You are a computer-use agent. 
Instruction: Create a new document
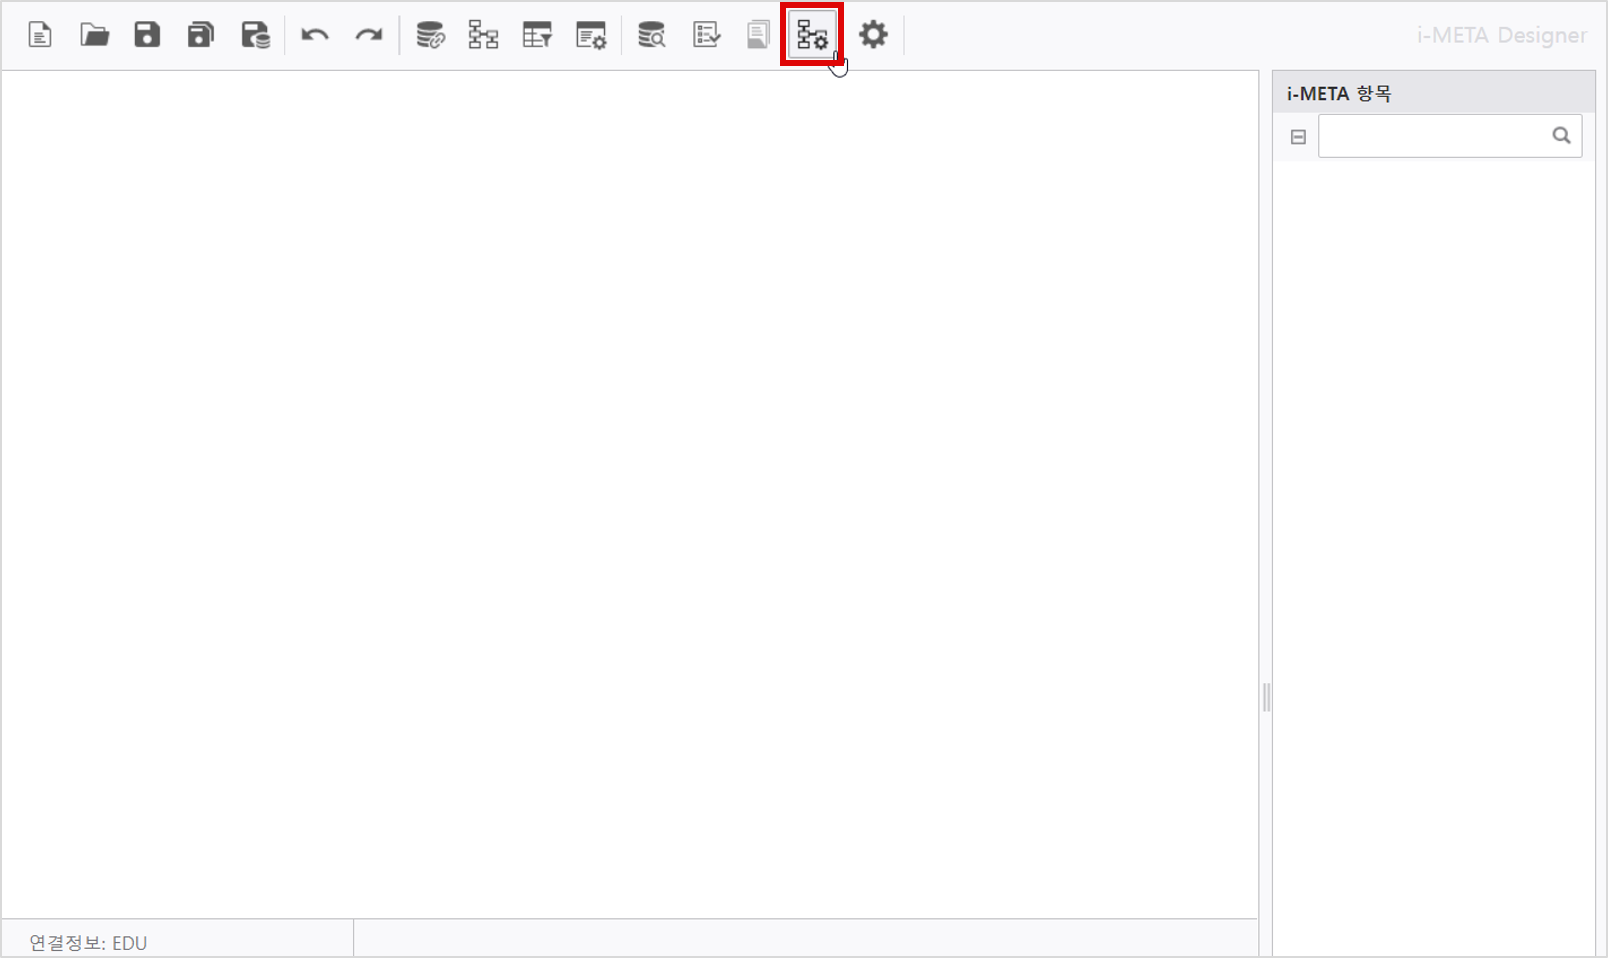coord(40,35)
